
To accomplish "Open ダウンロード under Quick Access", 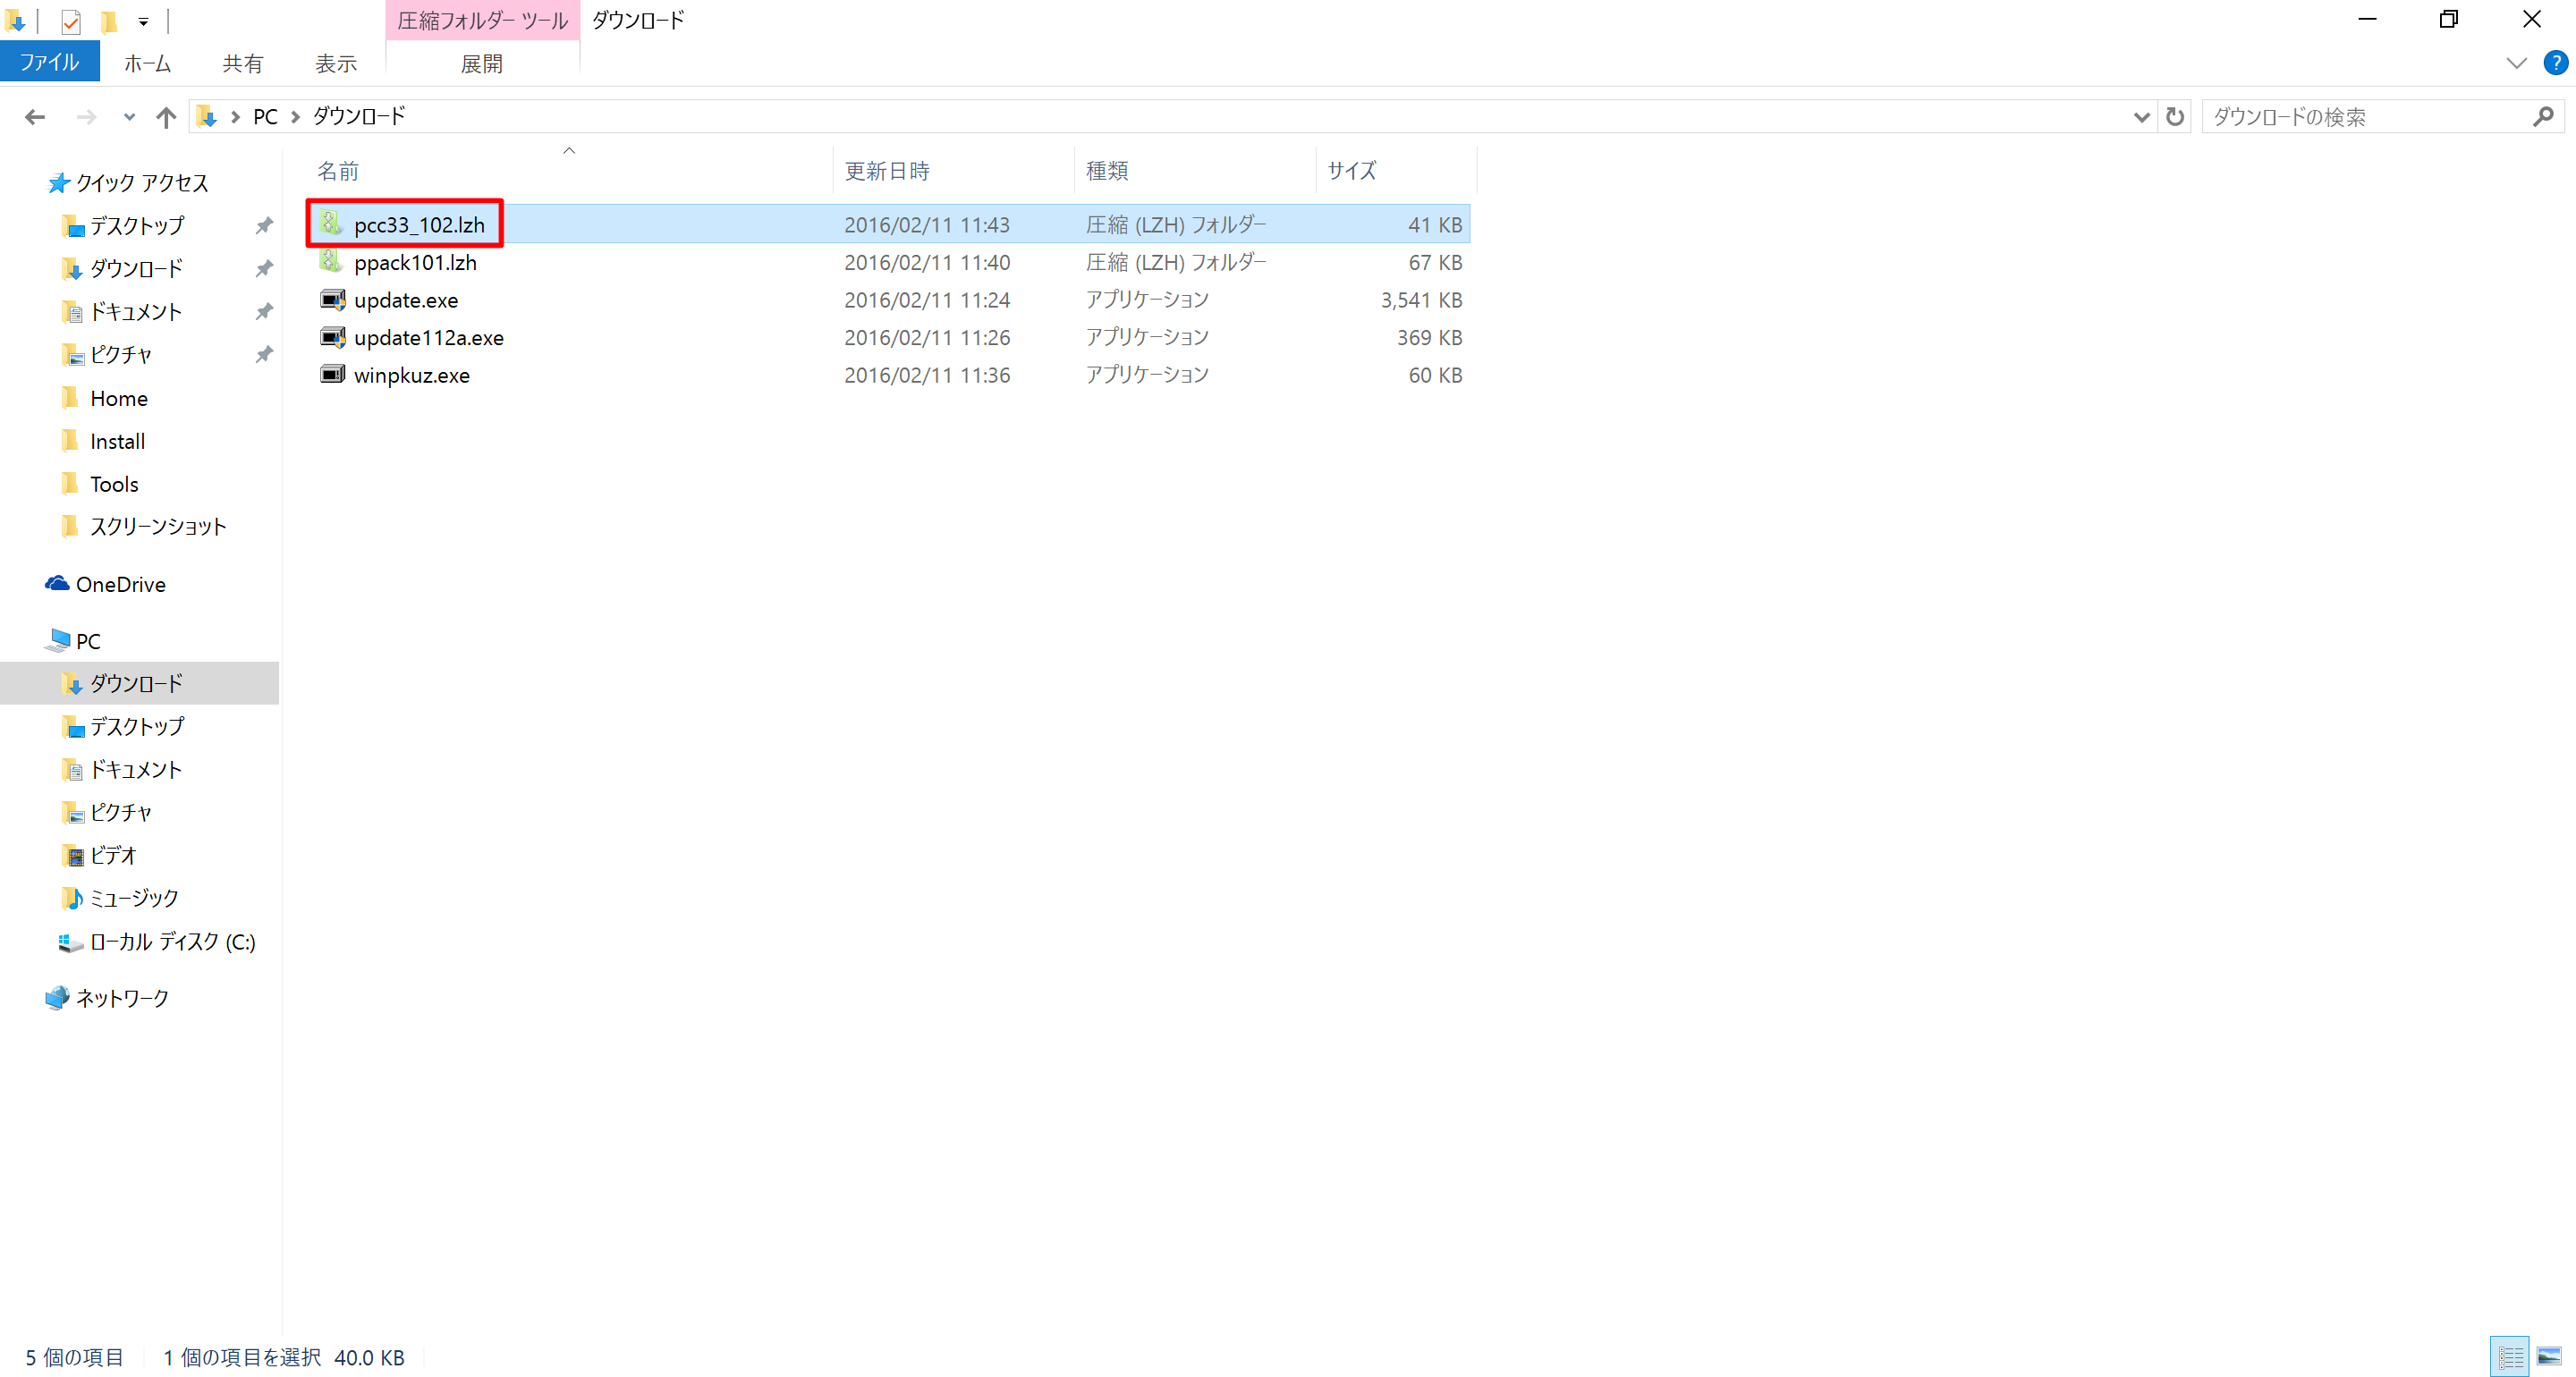I will (137, 269).
